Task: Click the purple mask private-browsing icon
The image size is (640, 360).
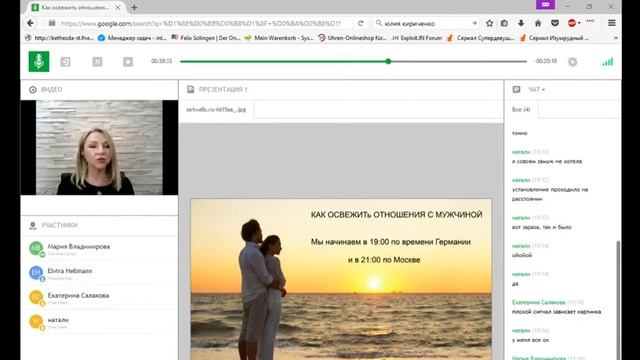Action: click(545, 4)
